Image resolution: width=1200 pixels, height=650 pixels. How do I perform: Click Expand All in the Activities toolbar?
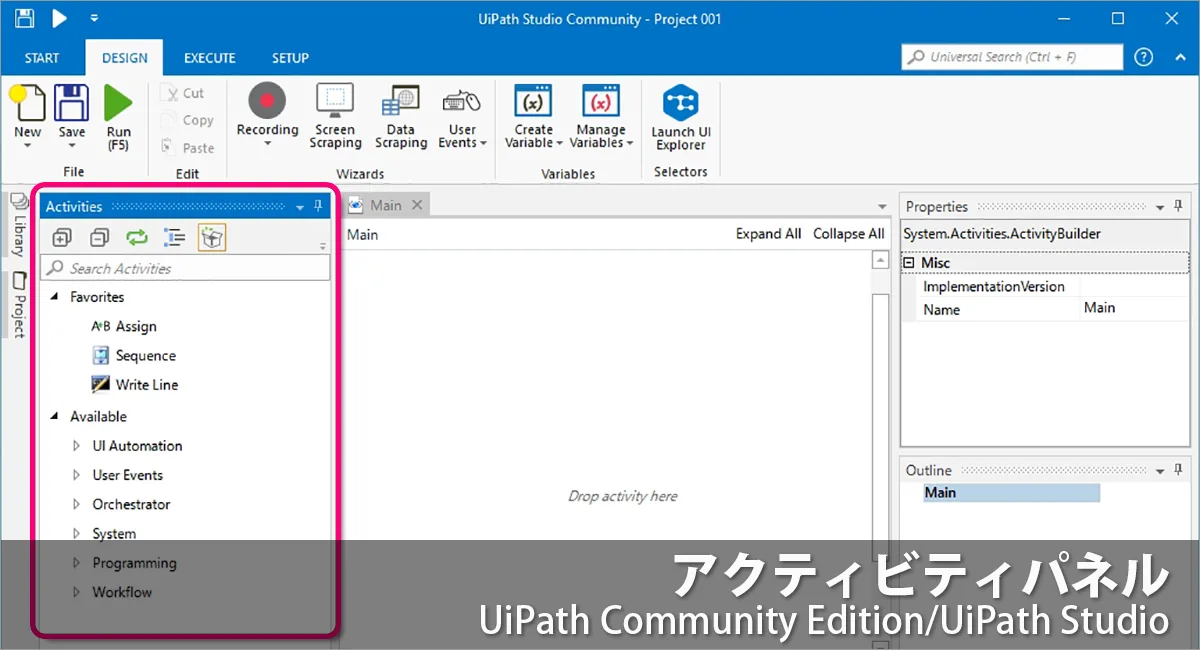coord(62,237)
